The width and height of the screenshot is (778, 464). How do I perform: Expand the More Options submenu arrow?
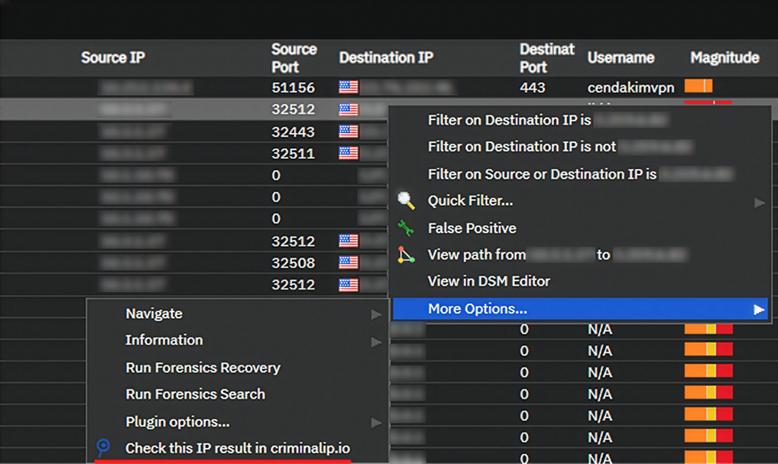point(759,310)
